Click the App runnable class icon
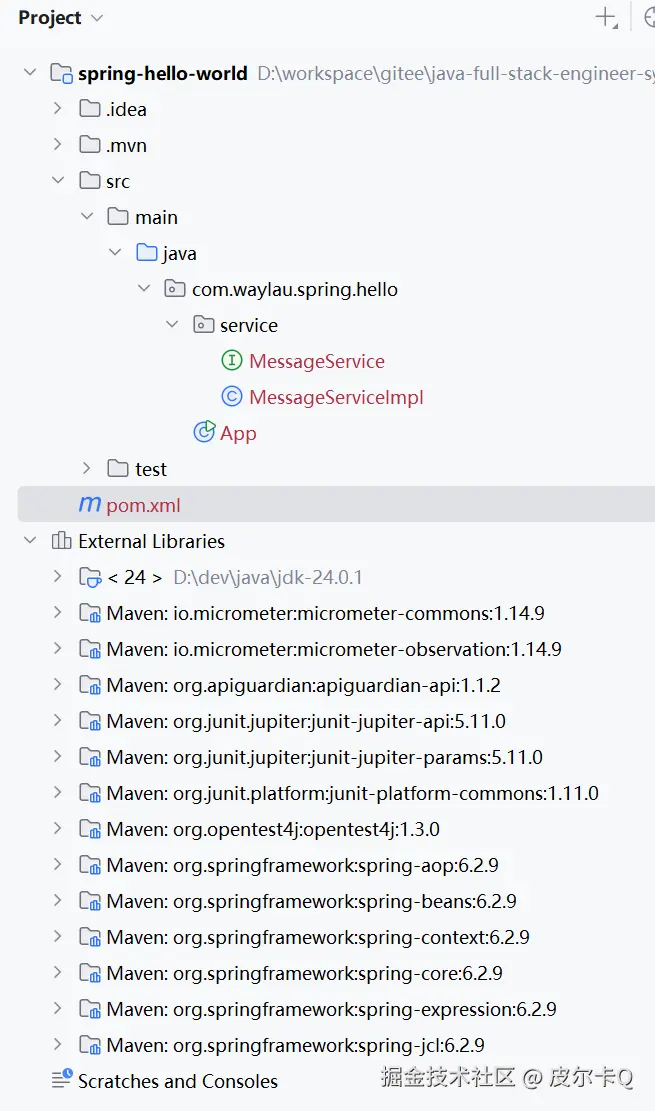 204,433
